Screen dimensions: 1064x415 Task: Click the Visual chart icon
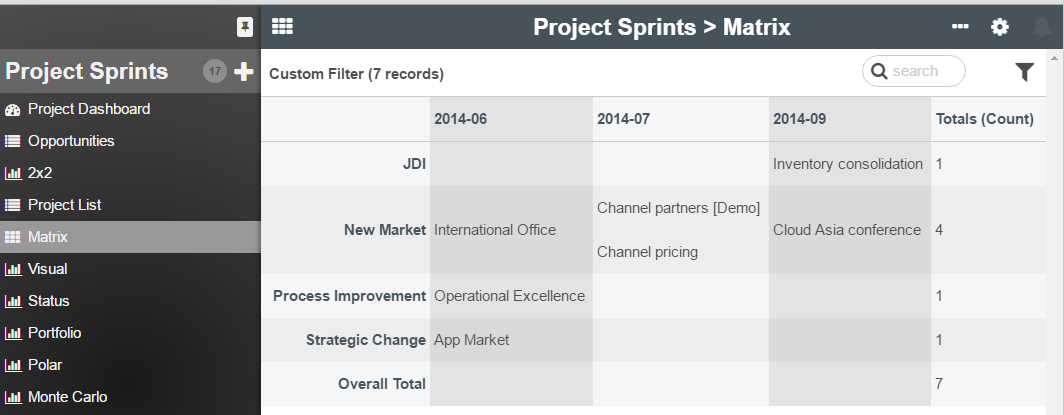click(13, 269)
